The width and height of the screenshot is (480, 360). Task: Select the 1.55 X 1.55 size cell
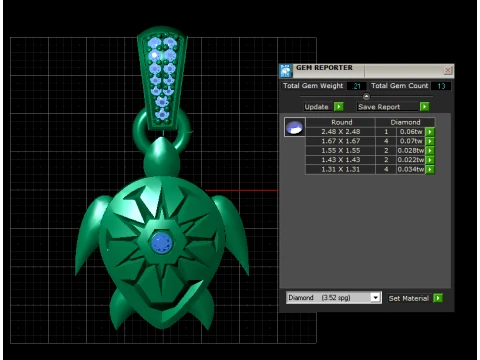click(x=340, y=150)
